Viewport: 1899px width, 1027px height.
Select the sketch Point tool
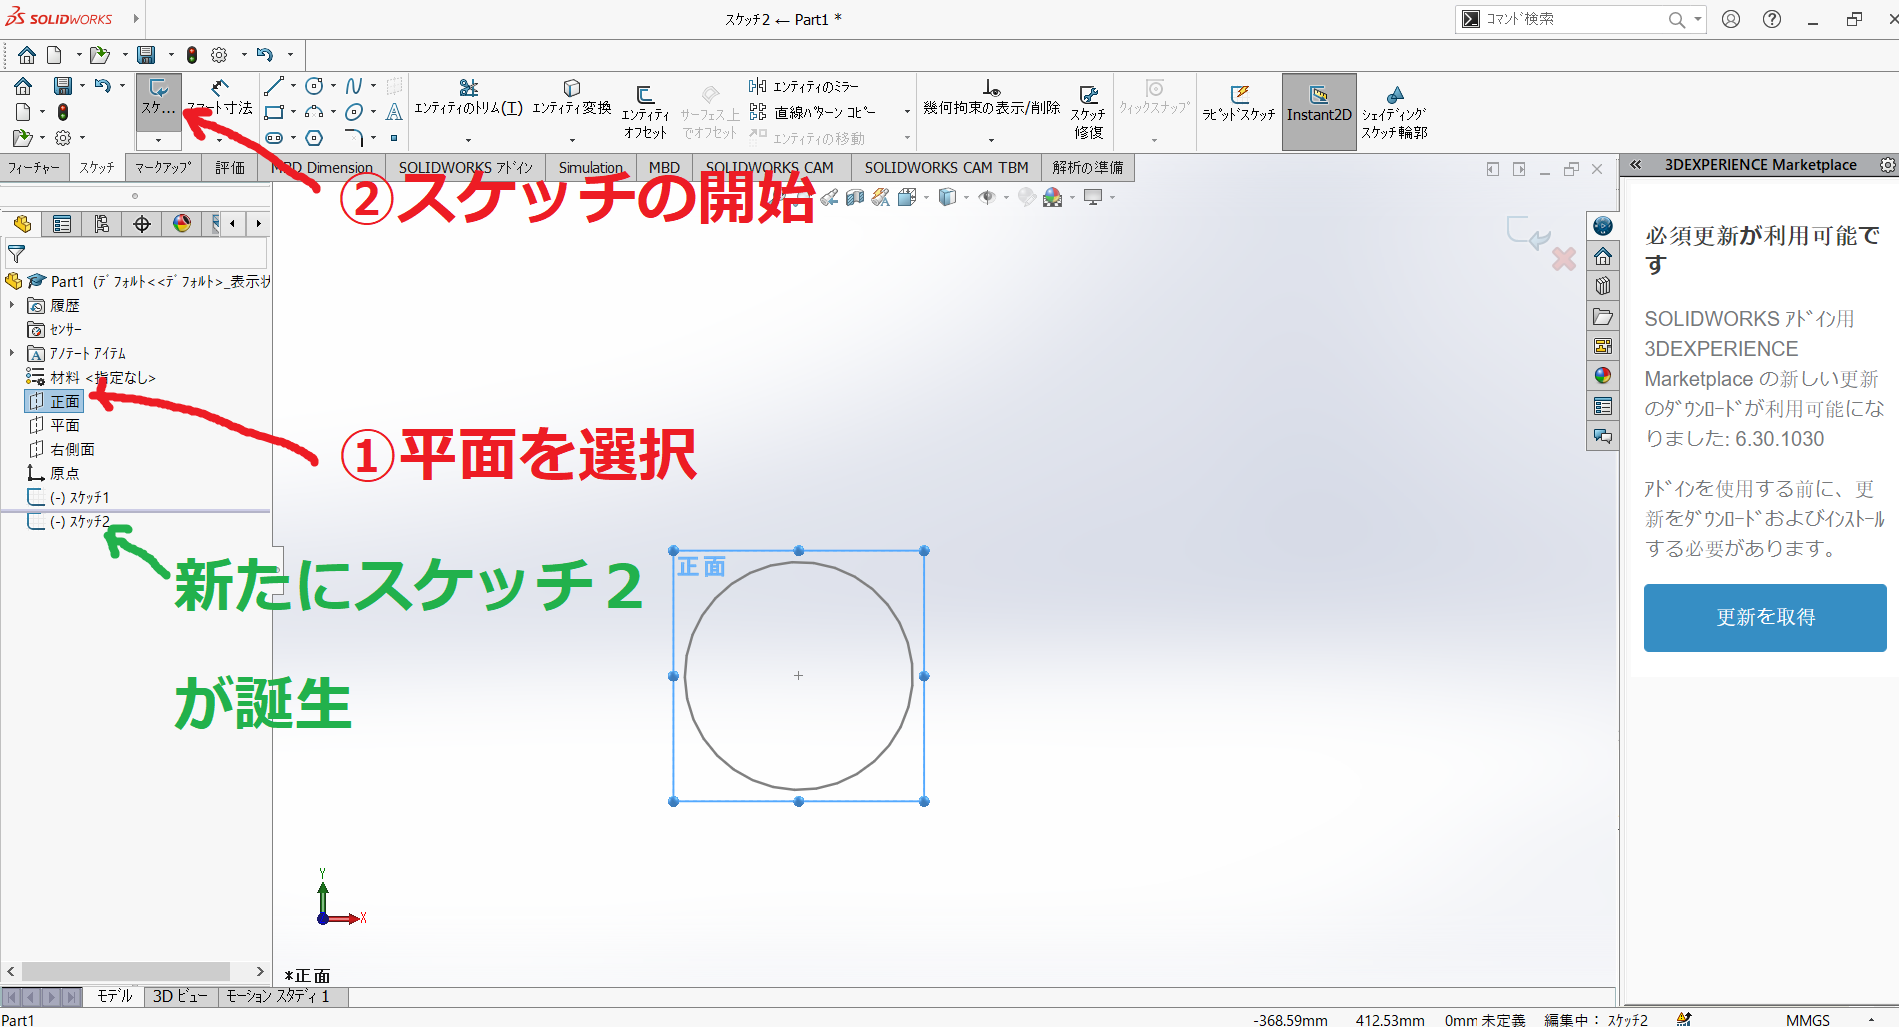click(394, 138)
